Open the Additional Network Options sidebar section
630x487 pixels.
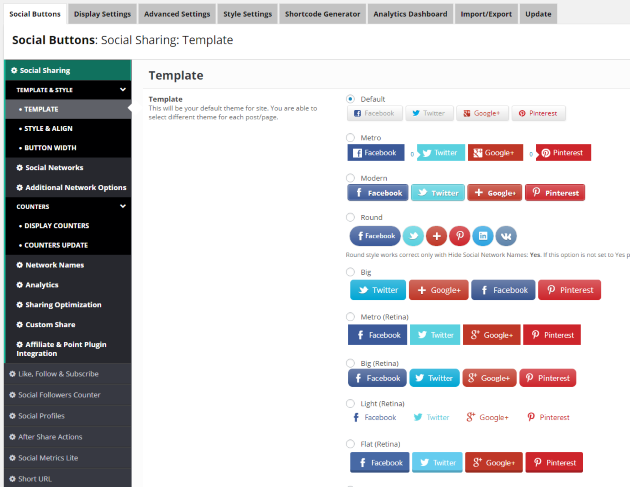click(68, 187)
